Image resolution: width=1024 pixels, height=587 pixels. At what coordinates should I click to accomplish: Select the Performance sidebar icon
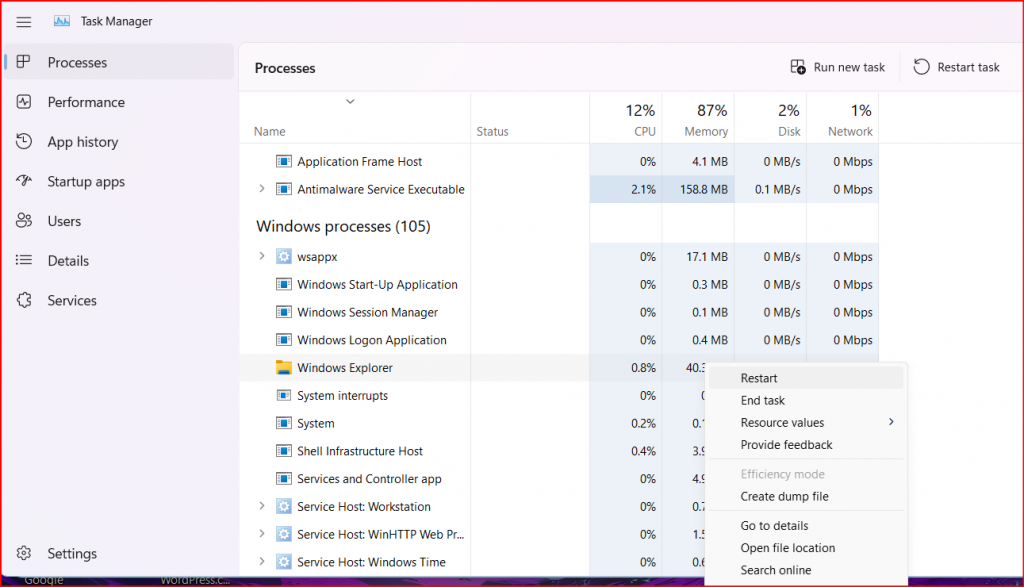[24, 102]
